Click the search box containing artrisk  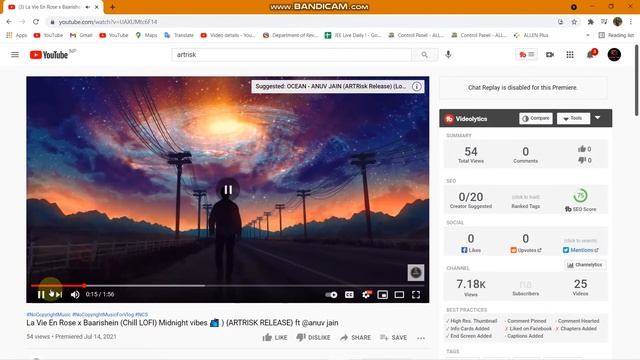coord(292,55)
